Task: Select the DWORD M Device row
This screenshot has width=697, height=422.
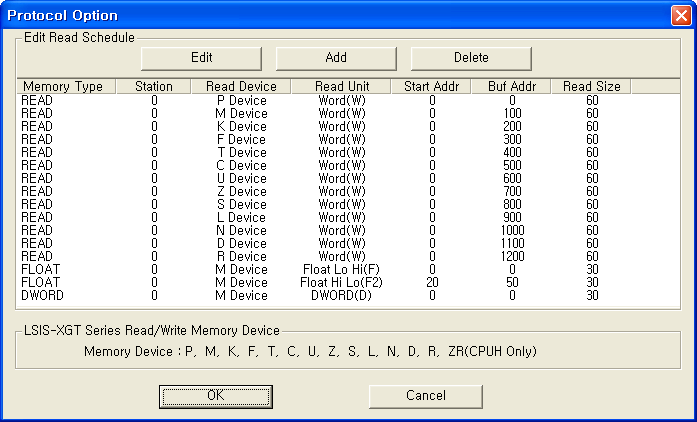Action: pos(348,295)
